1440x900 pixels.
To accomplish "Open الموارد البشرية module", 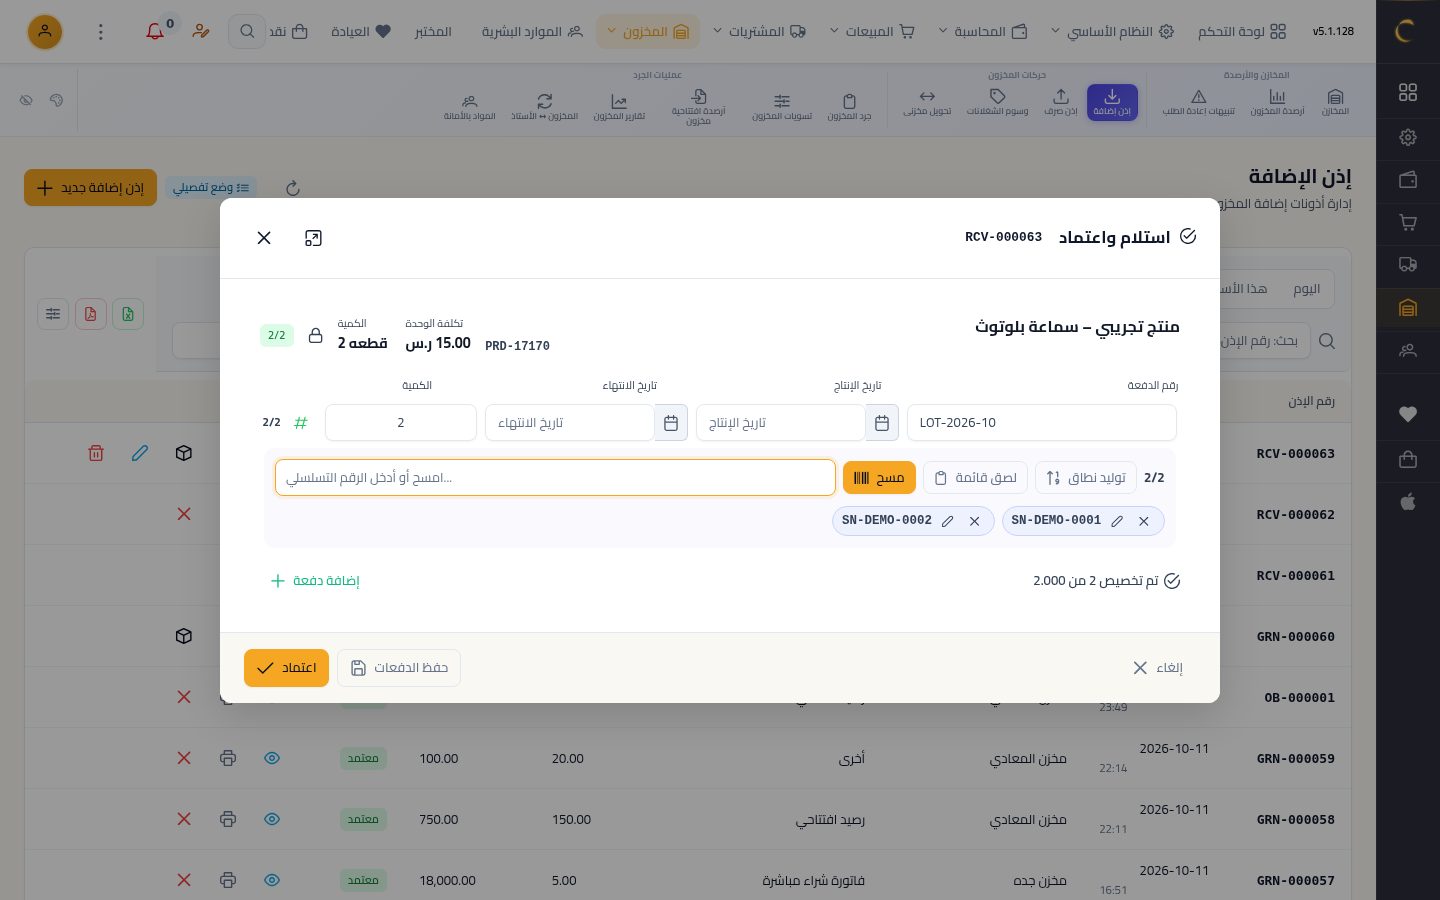I will (x=532, y=32).
